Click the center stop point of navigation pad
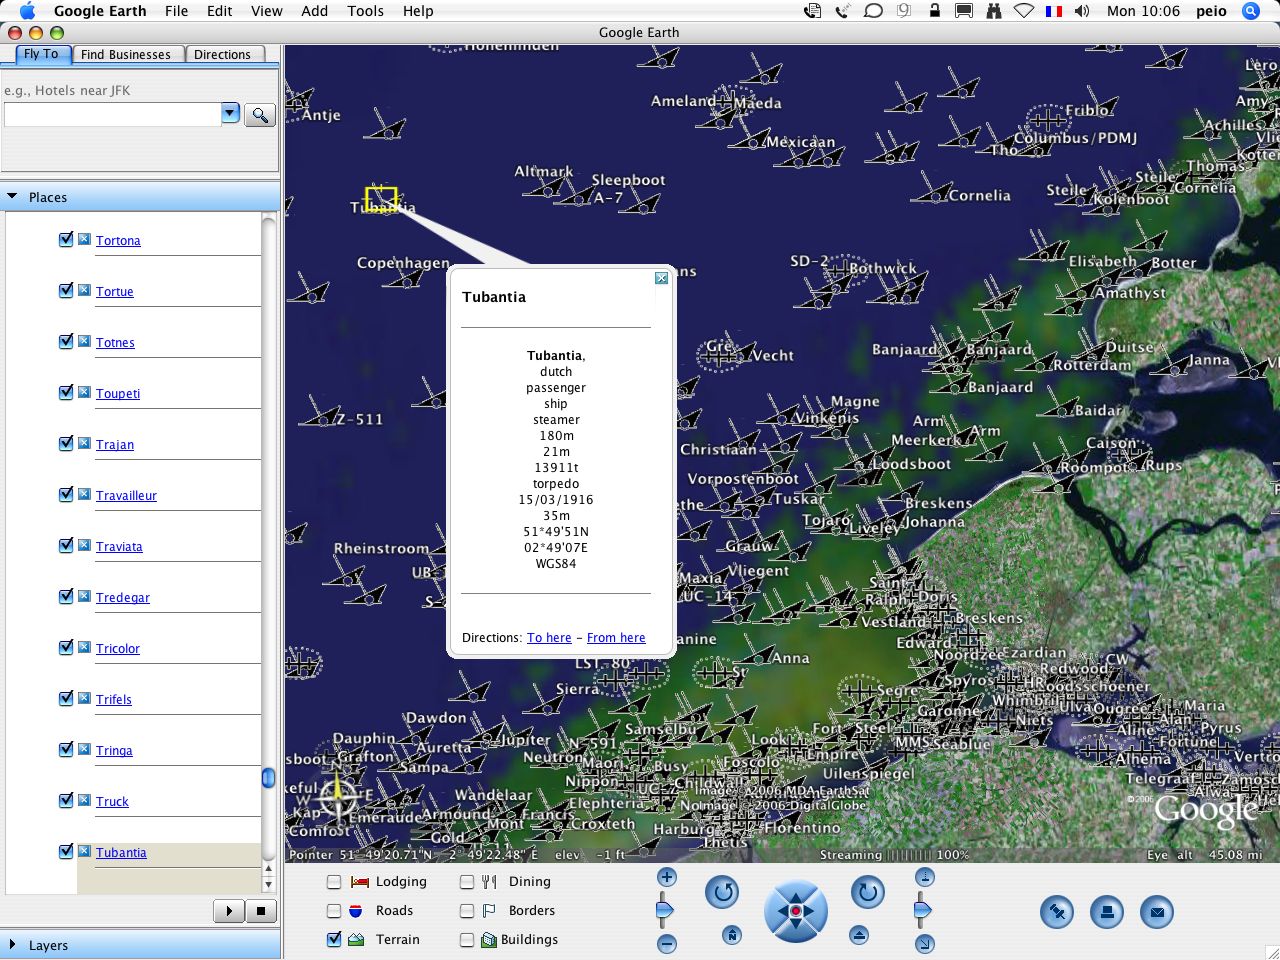The image size is (1280, 960). point(795,911)
